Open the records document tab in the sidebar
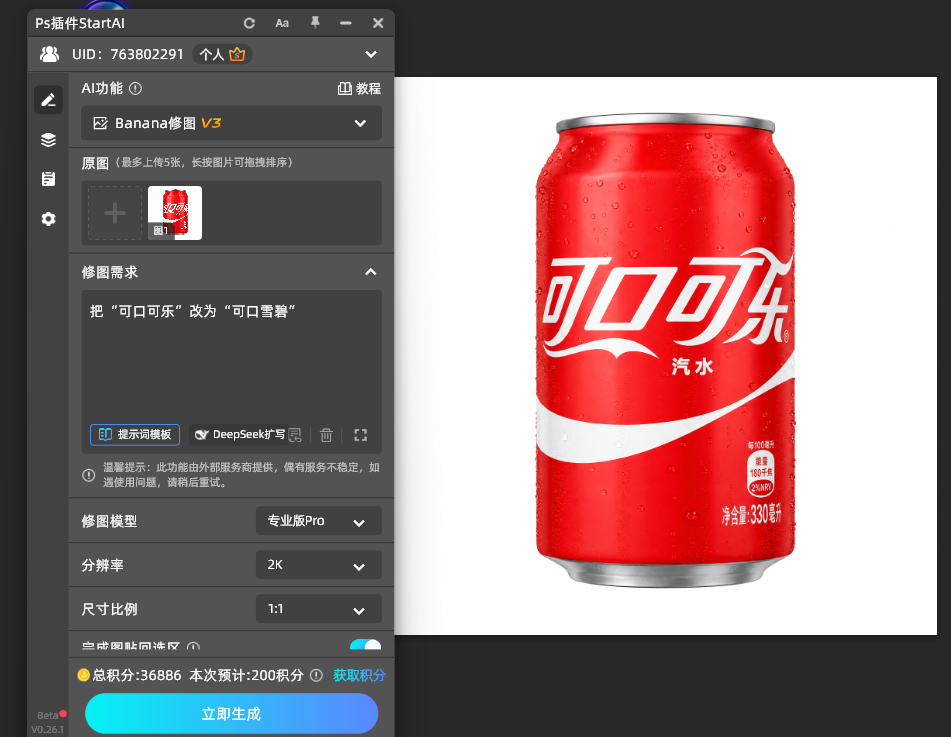The height and width of the screenshot is (737, 951). (49, 179)
